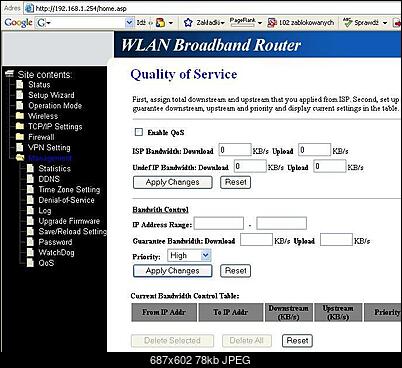The height and width of the screenshot is (368, 402).
Task: Collapse the Management menu section
Action: 50,158
